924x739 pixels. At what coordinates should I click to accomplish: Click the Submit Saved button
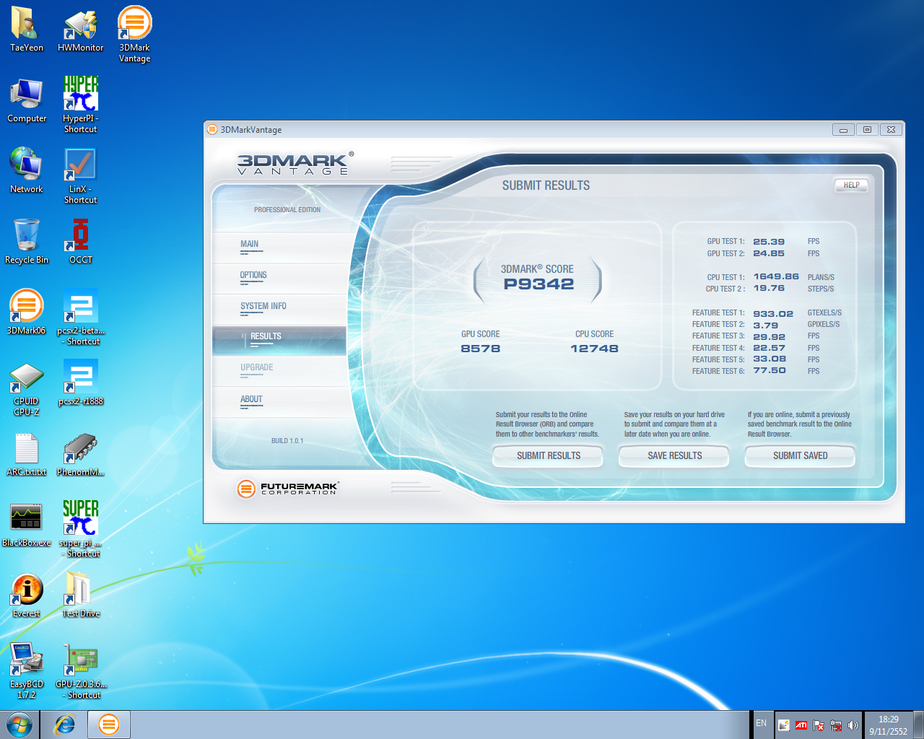click(x=800, y=456)
